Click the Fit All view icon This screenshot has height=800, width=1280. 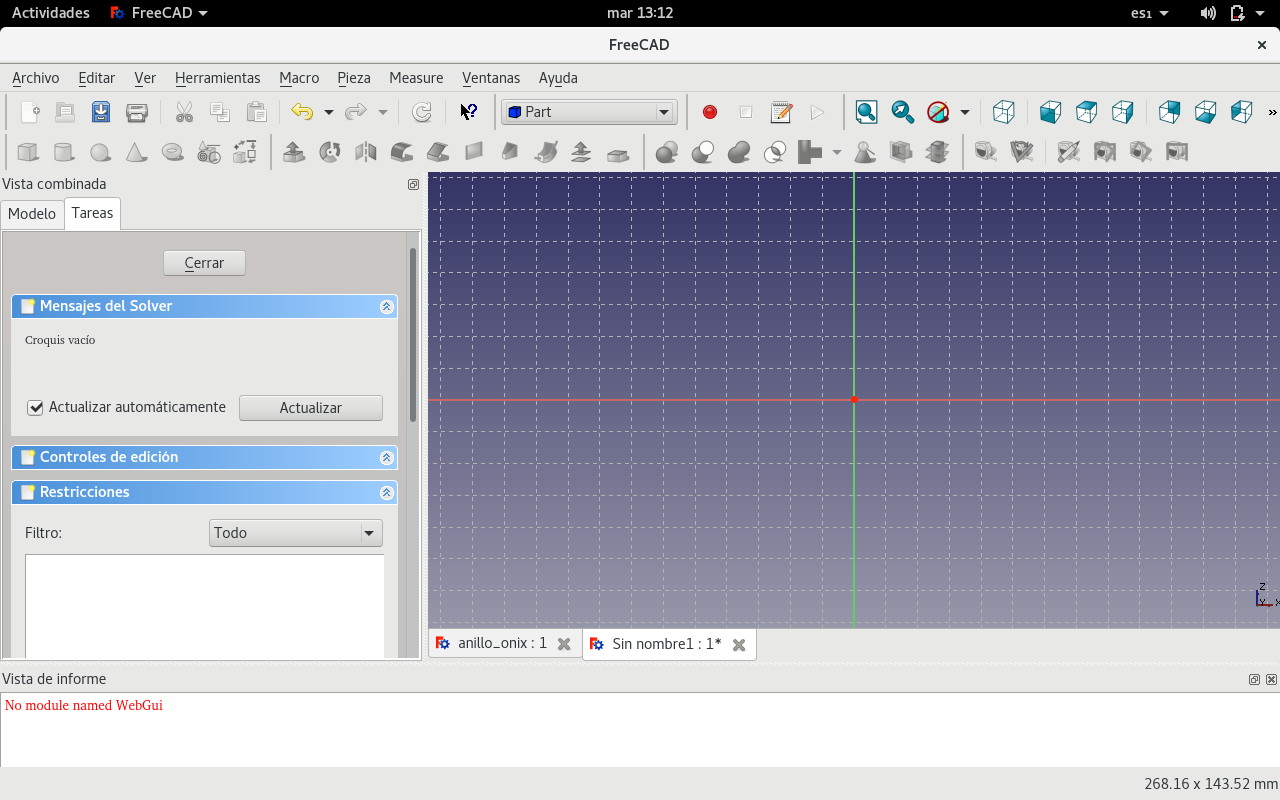pyautogui.click(x=866, y=112)
